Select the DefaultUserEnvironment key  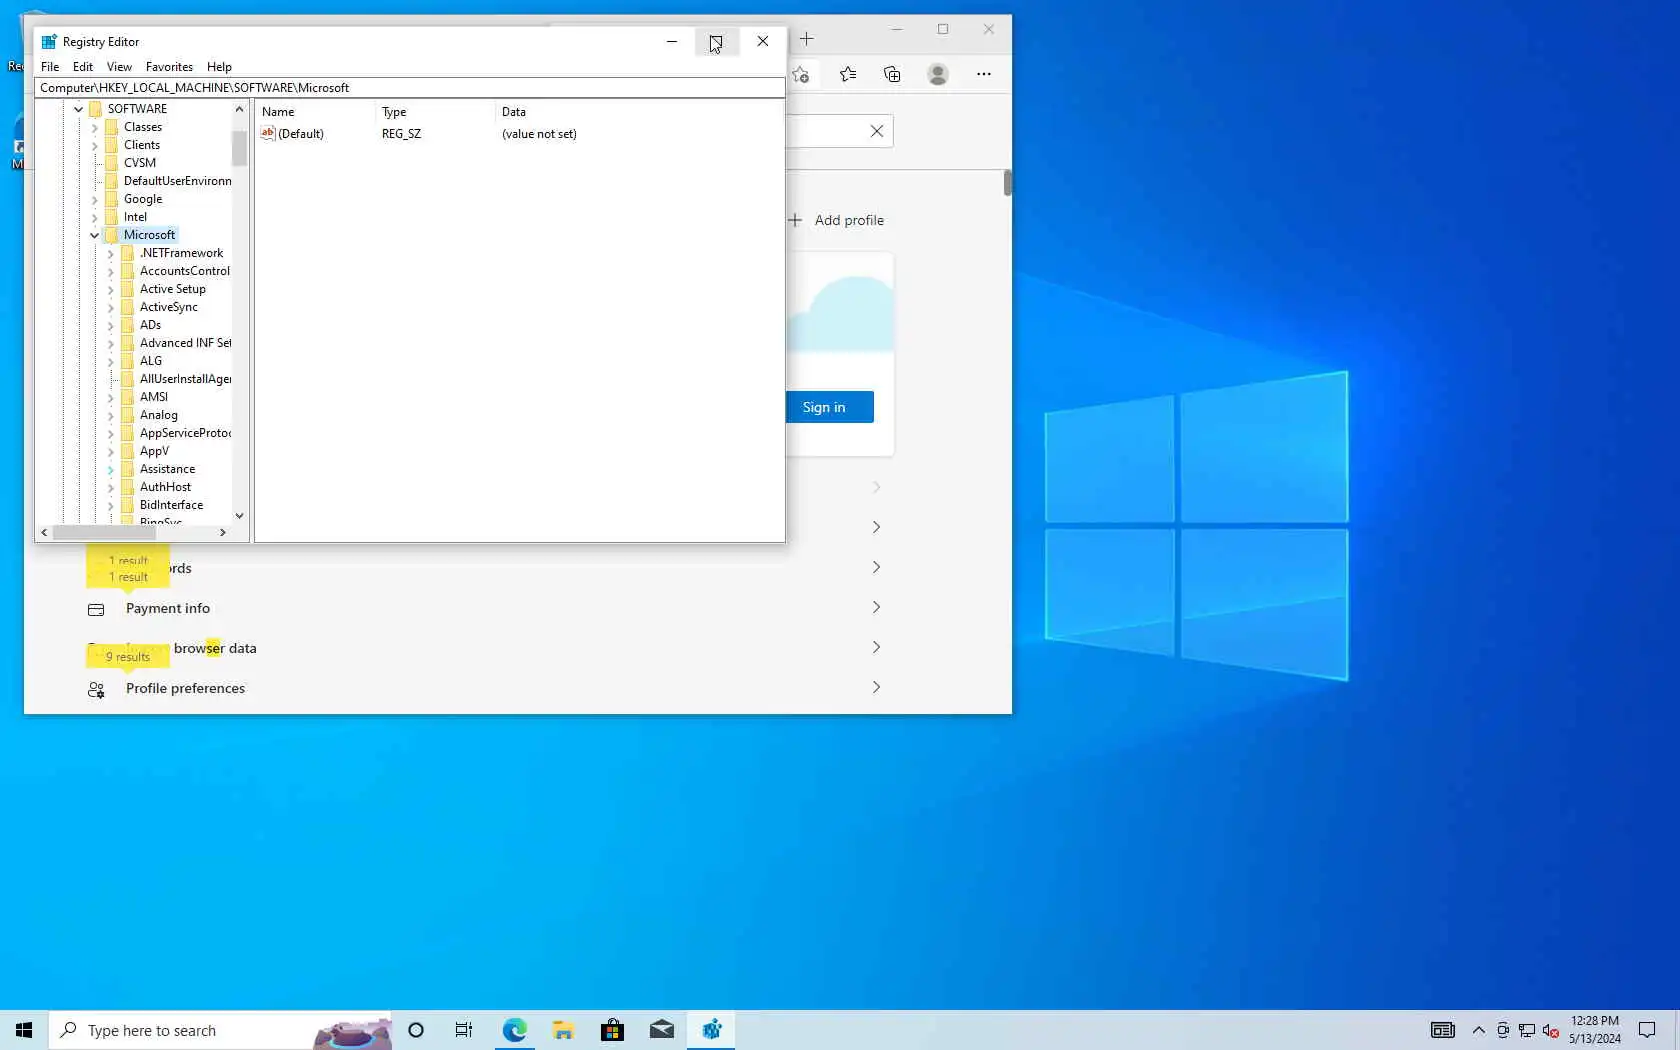(177, 181)
